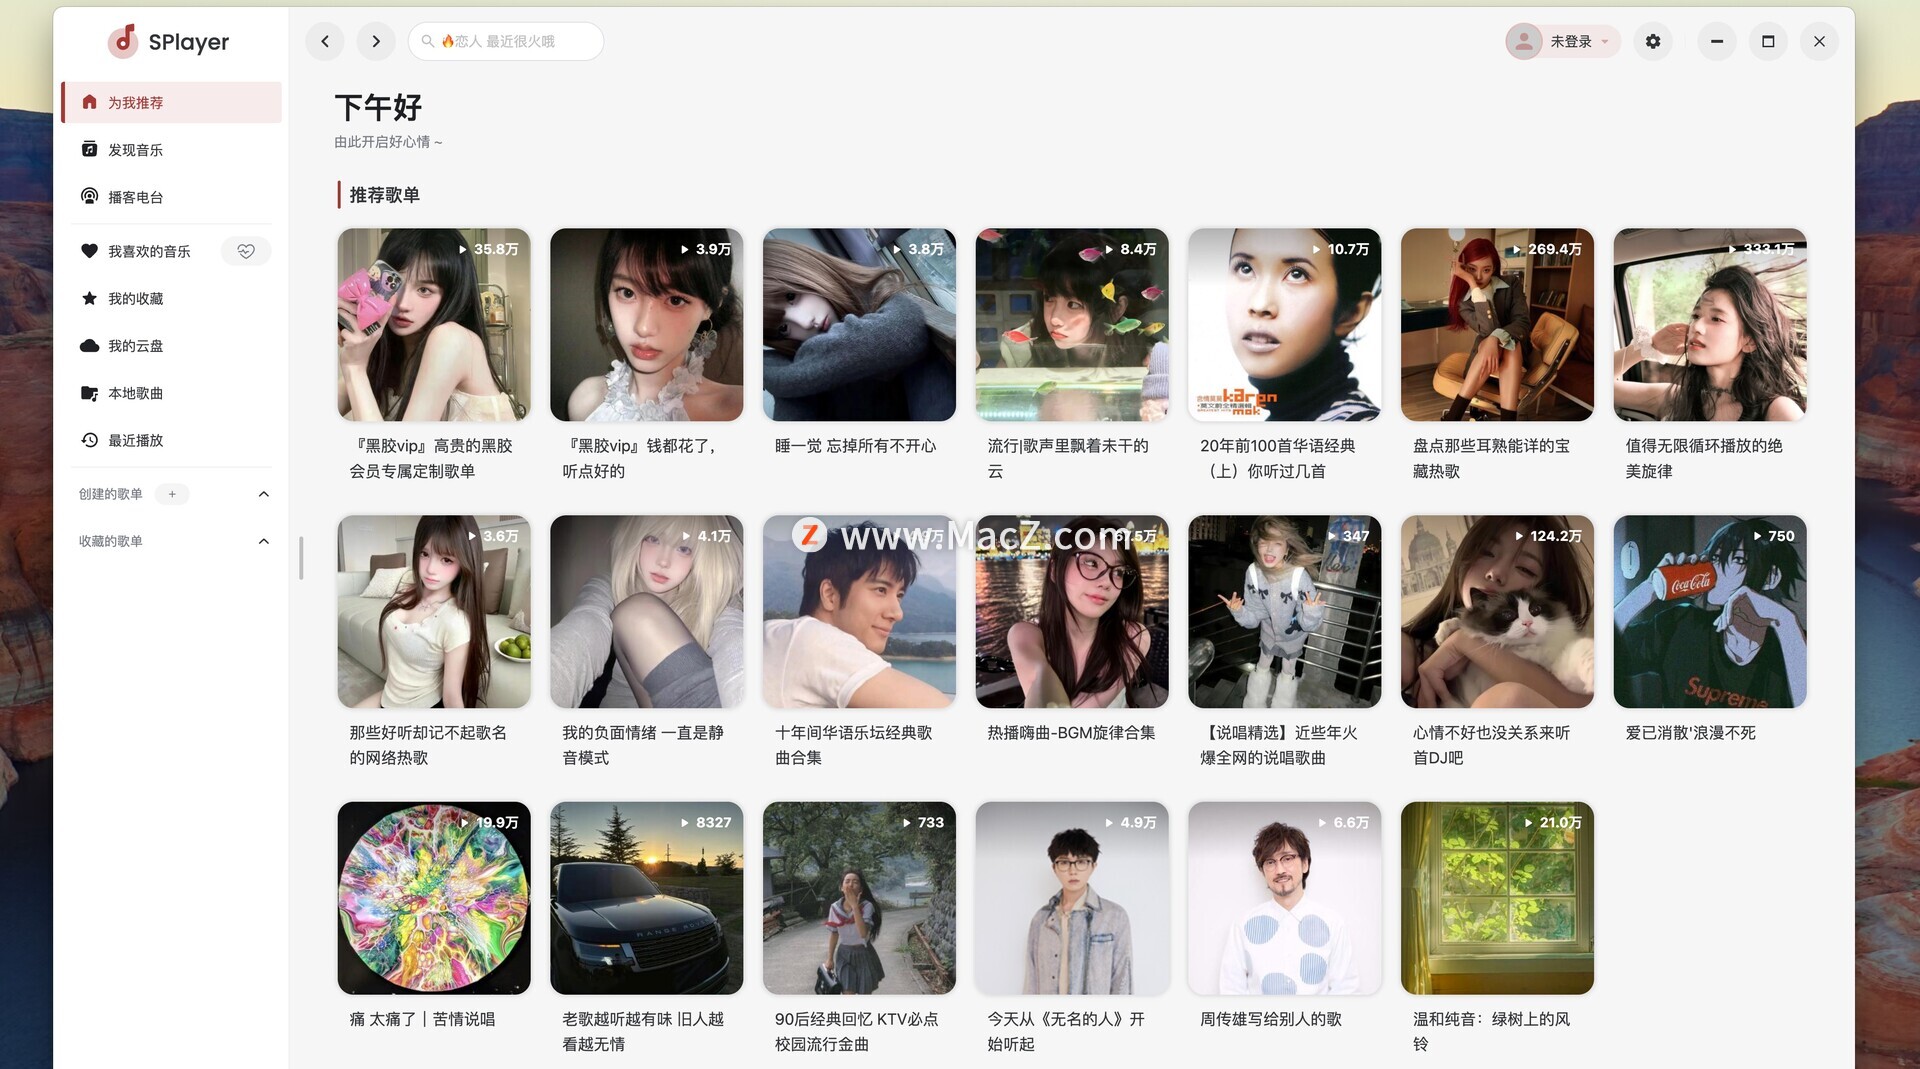The image size is (1920, 1069).
Task: Open 最近播放 history item
Action: (x=135, y=440)
